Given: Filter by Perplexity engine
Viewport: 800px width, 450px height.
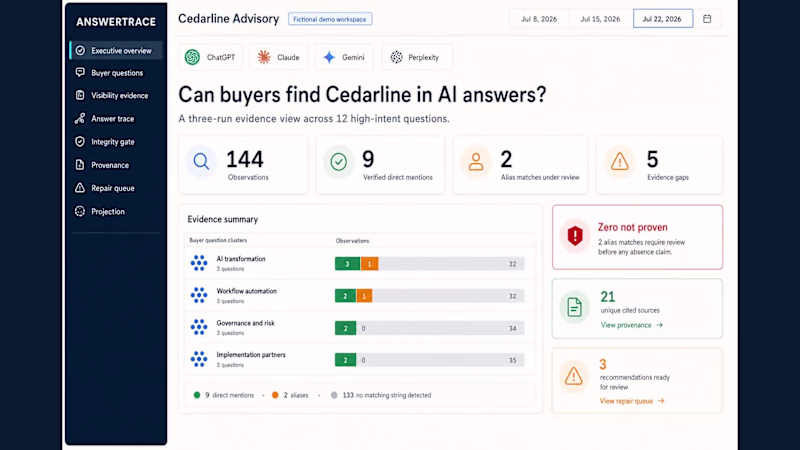Looking at the screenshot, I should (417, 57).
